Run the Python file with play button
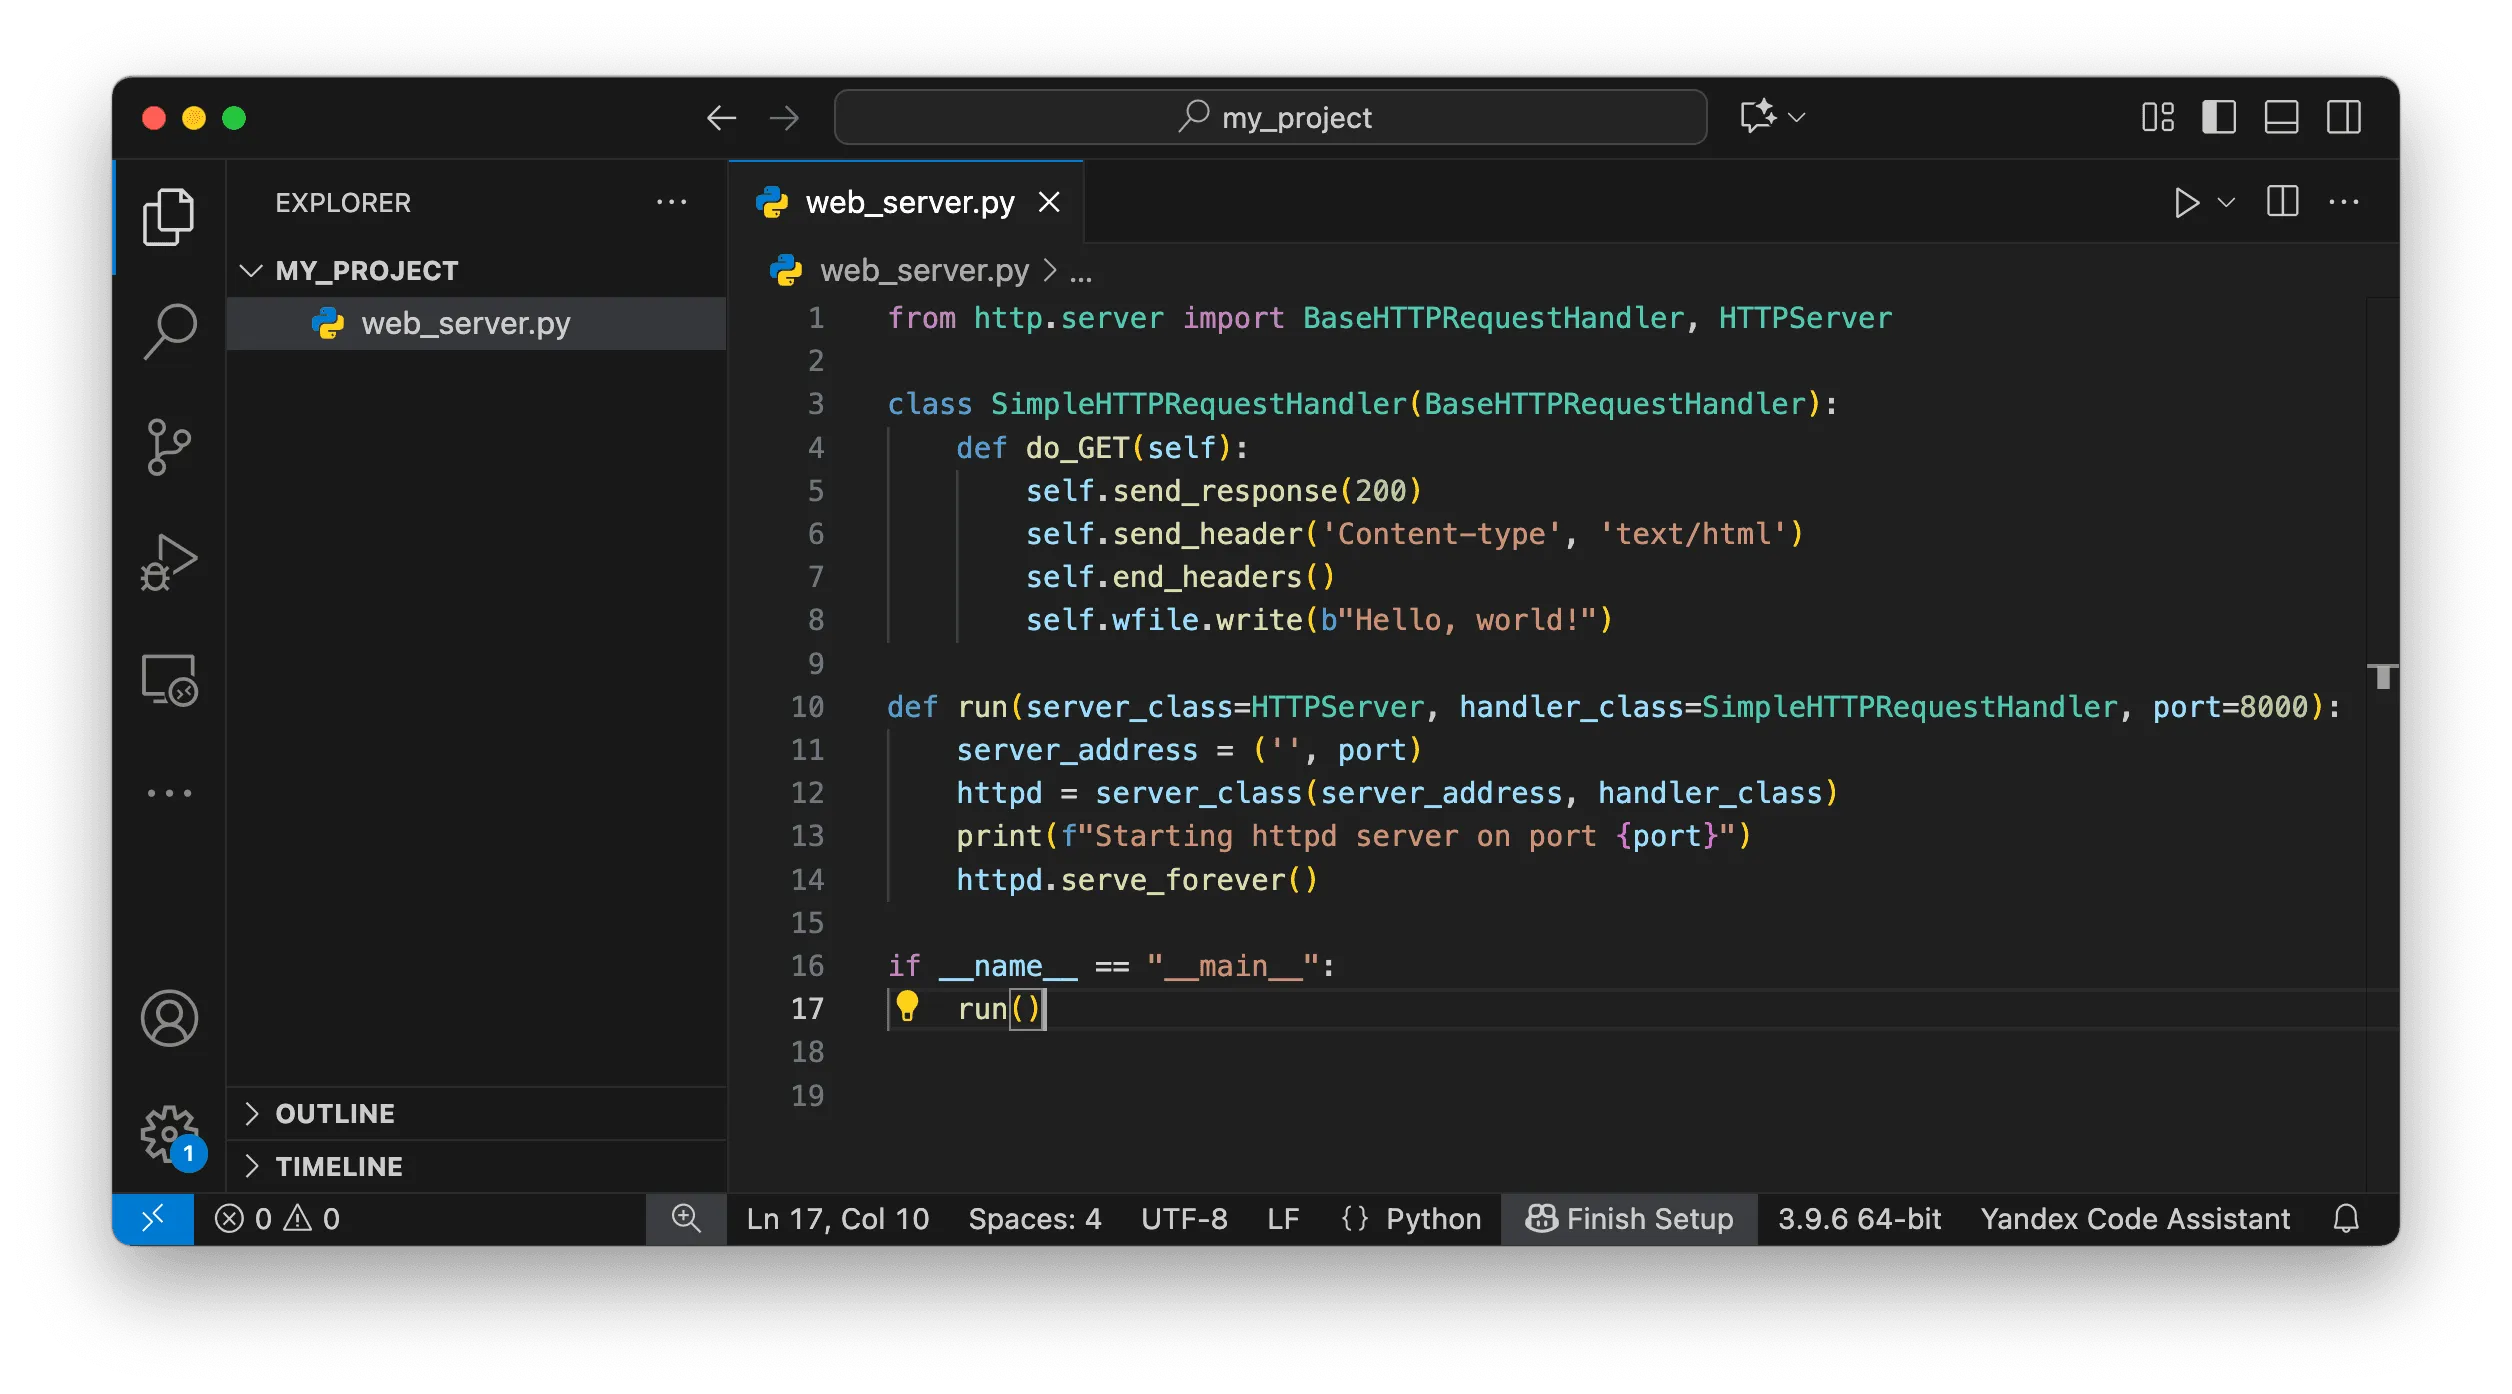2512x1394 pixels. (x=2186, y=203)
